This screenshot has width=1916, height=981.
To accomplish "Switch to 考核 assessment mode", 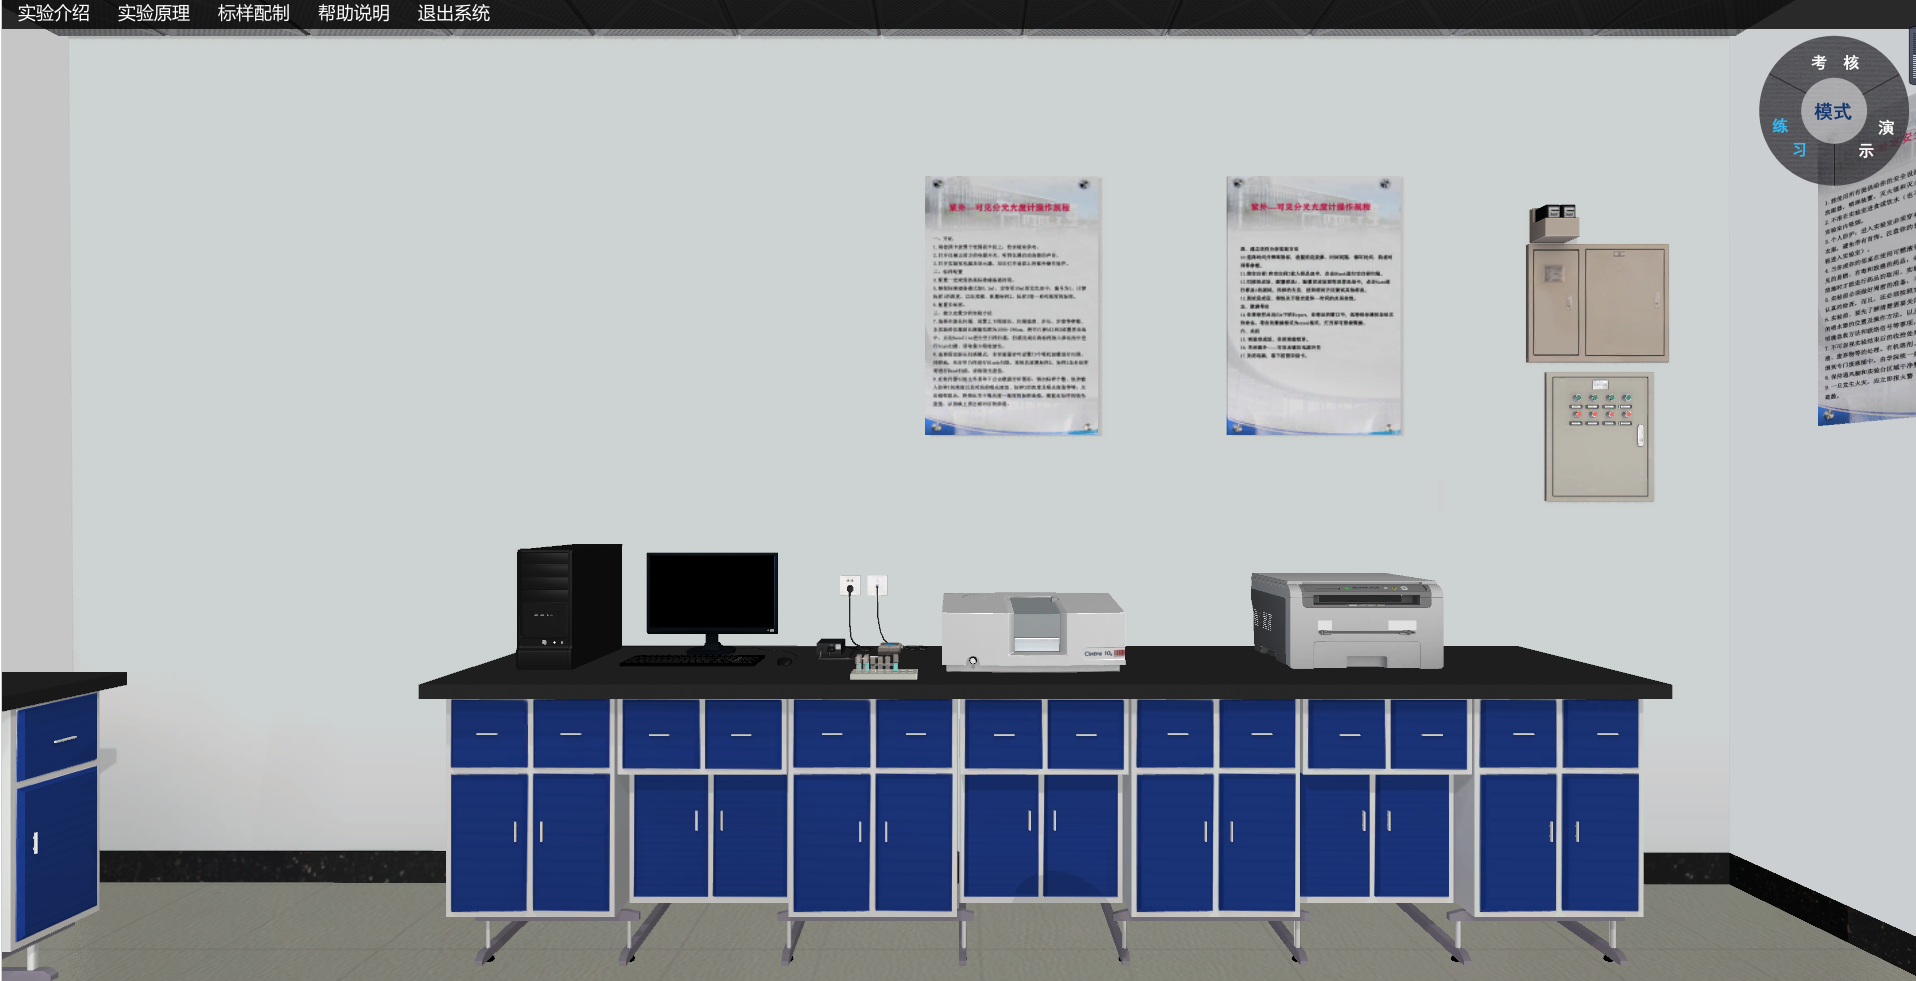I will pyautogui.click(x=1834, y=62).
